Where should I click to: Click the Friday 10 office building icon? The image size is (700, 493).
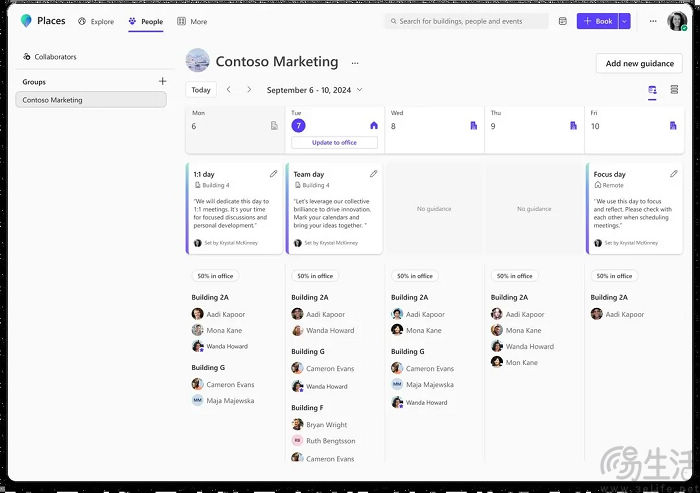(673, 125)
